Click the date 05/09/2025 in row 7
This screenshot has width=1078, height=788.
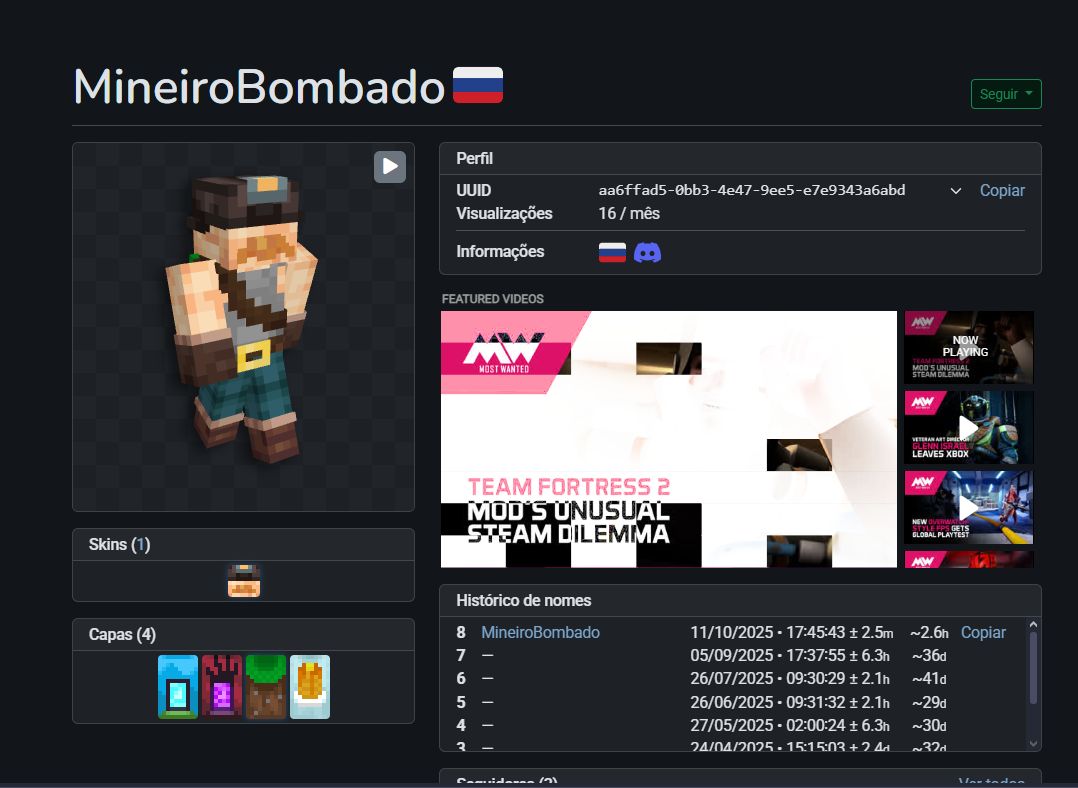(732, 656)
